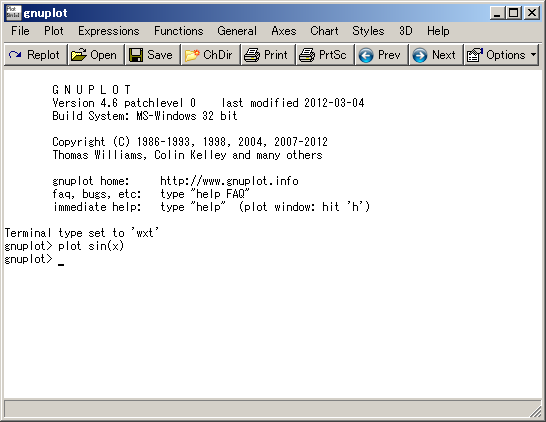
Task: Open the 3D menu
Action: coord(406,31)
